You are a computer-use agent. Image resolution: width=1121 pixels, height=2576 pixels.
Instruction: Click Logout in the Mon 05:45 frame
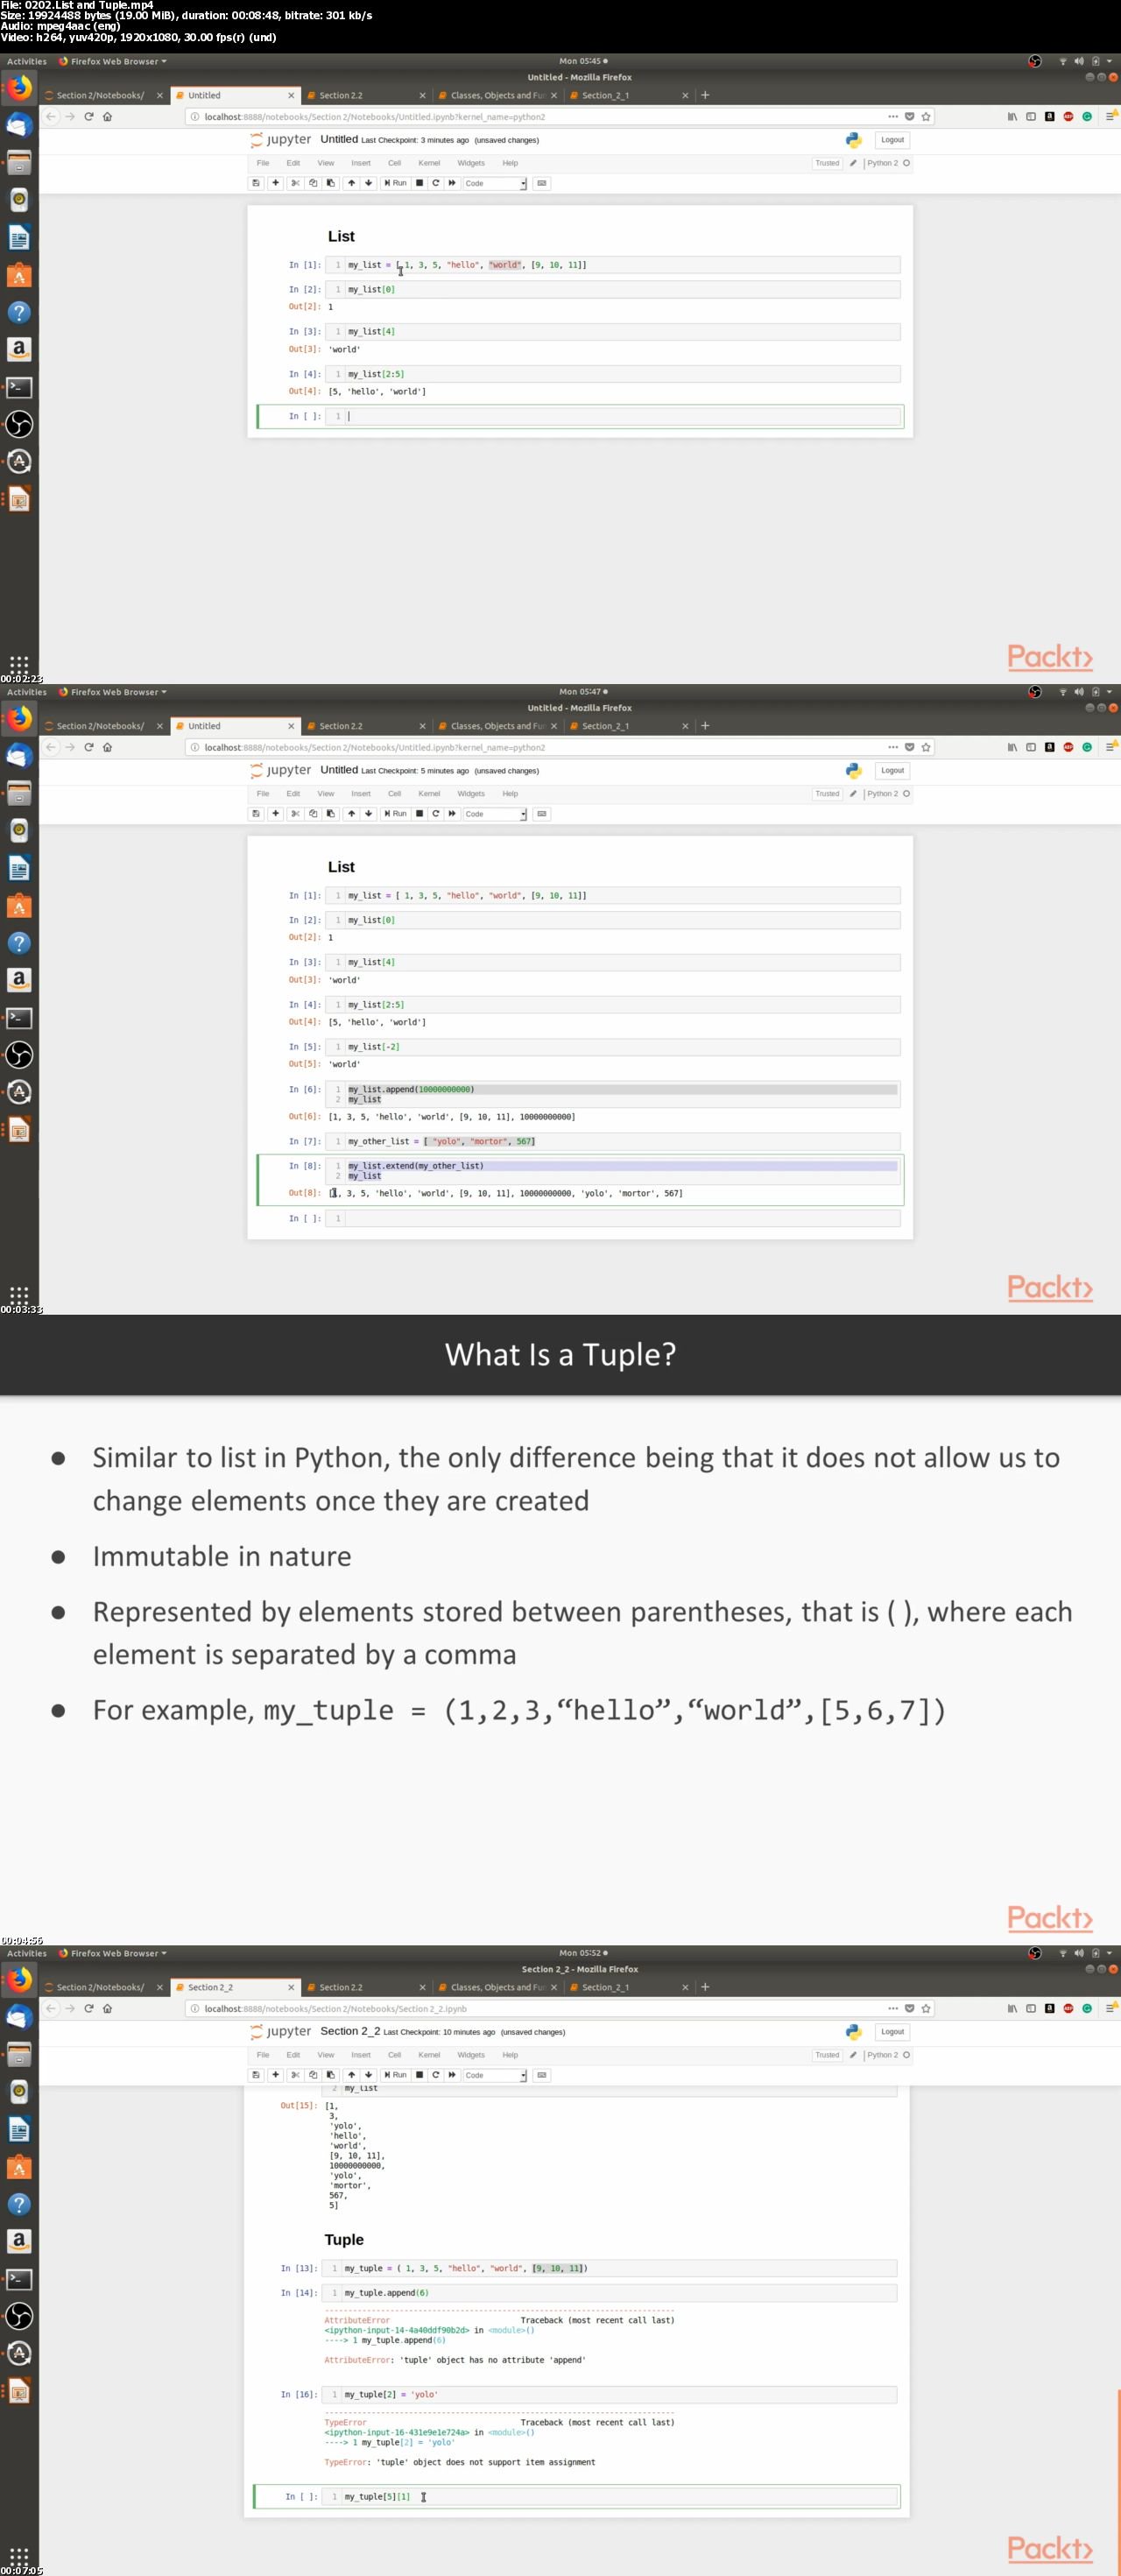(x=892, y=140)
